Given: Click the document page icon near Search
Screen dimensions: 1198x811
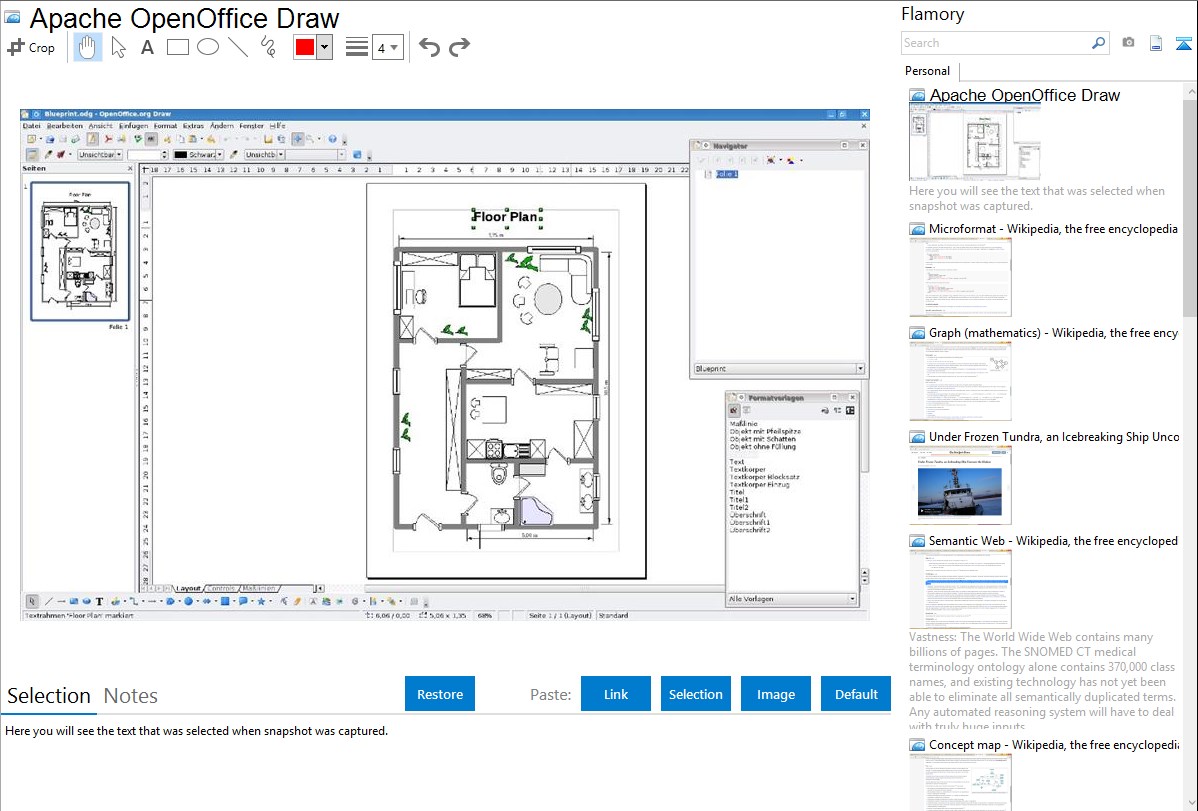Looking at the screenshot, I should click(1156, 43).
